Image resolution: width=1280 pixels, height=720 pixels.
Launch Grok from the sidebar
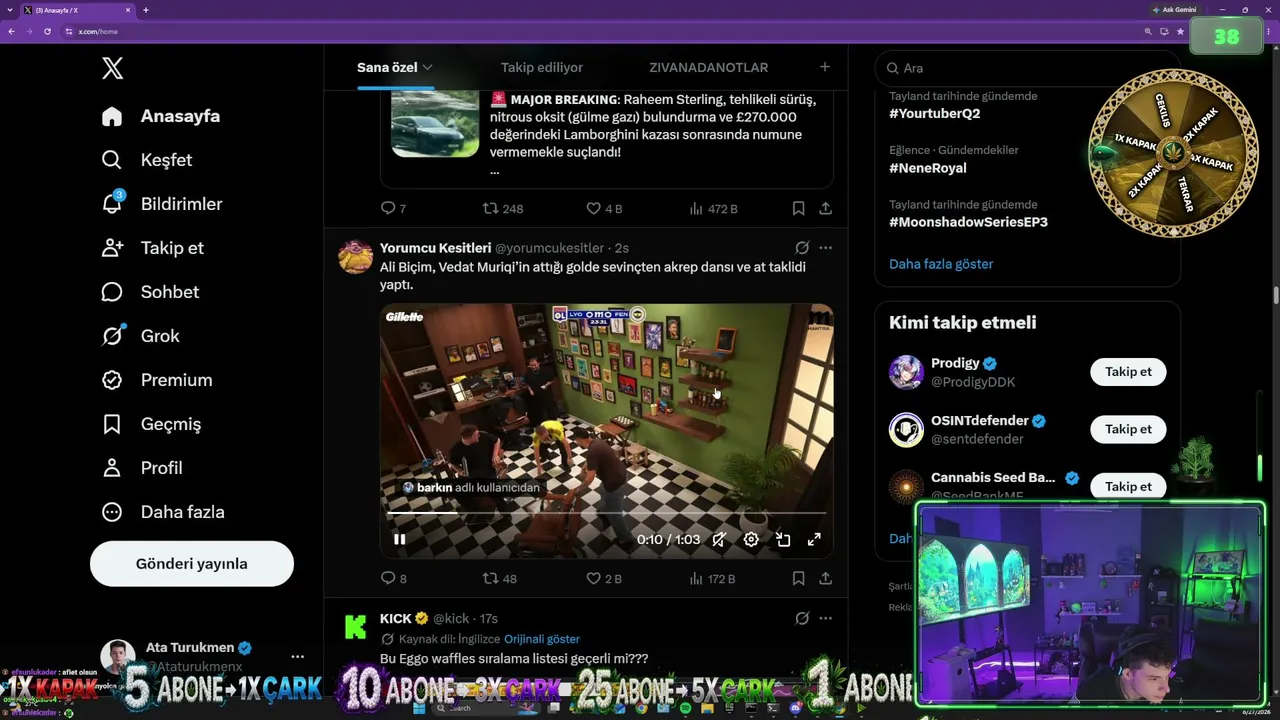(141, 336)
